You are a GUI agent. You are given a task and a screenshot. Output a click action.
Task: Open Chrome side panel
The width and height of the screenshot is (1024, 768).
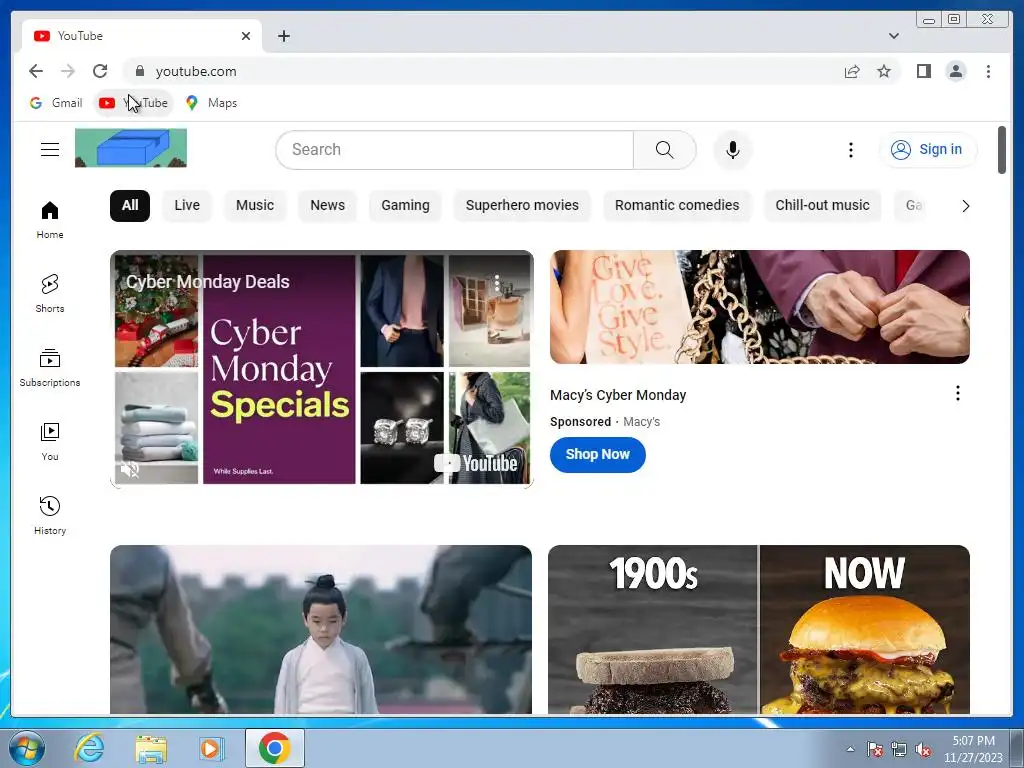[923, 71]
